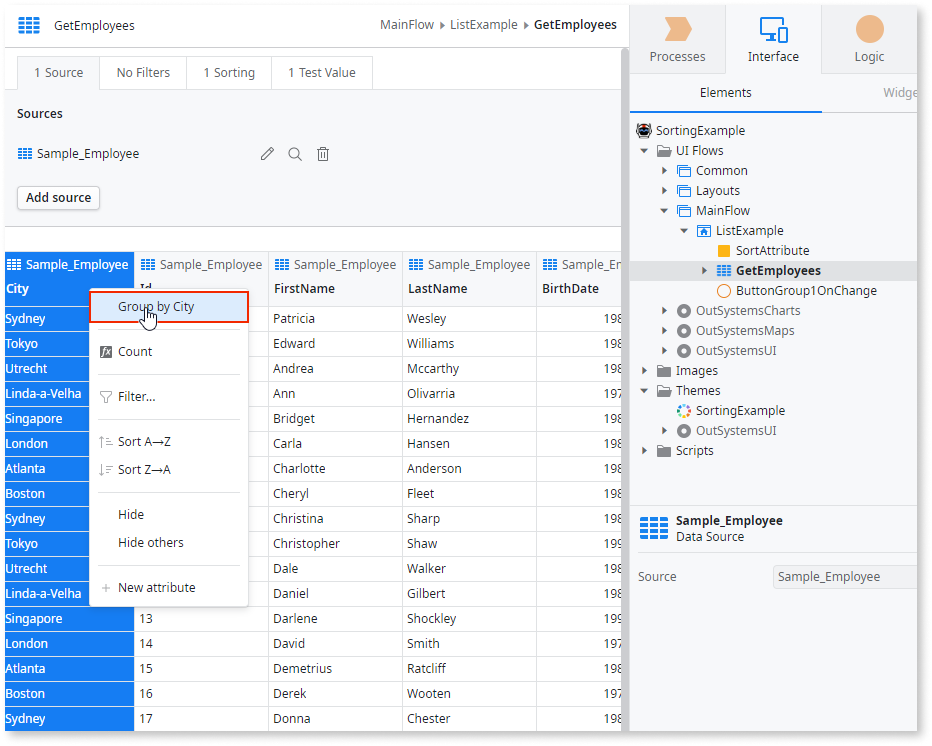Click the Add source button
Screen dimensions: 932x746
58,197
